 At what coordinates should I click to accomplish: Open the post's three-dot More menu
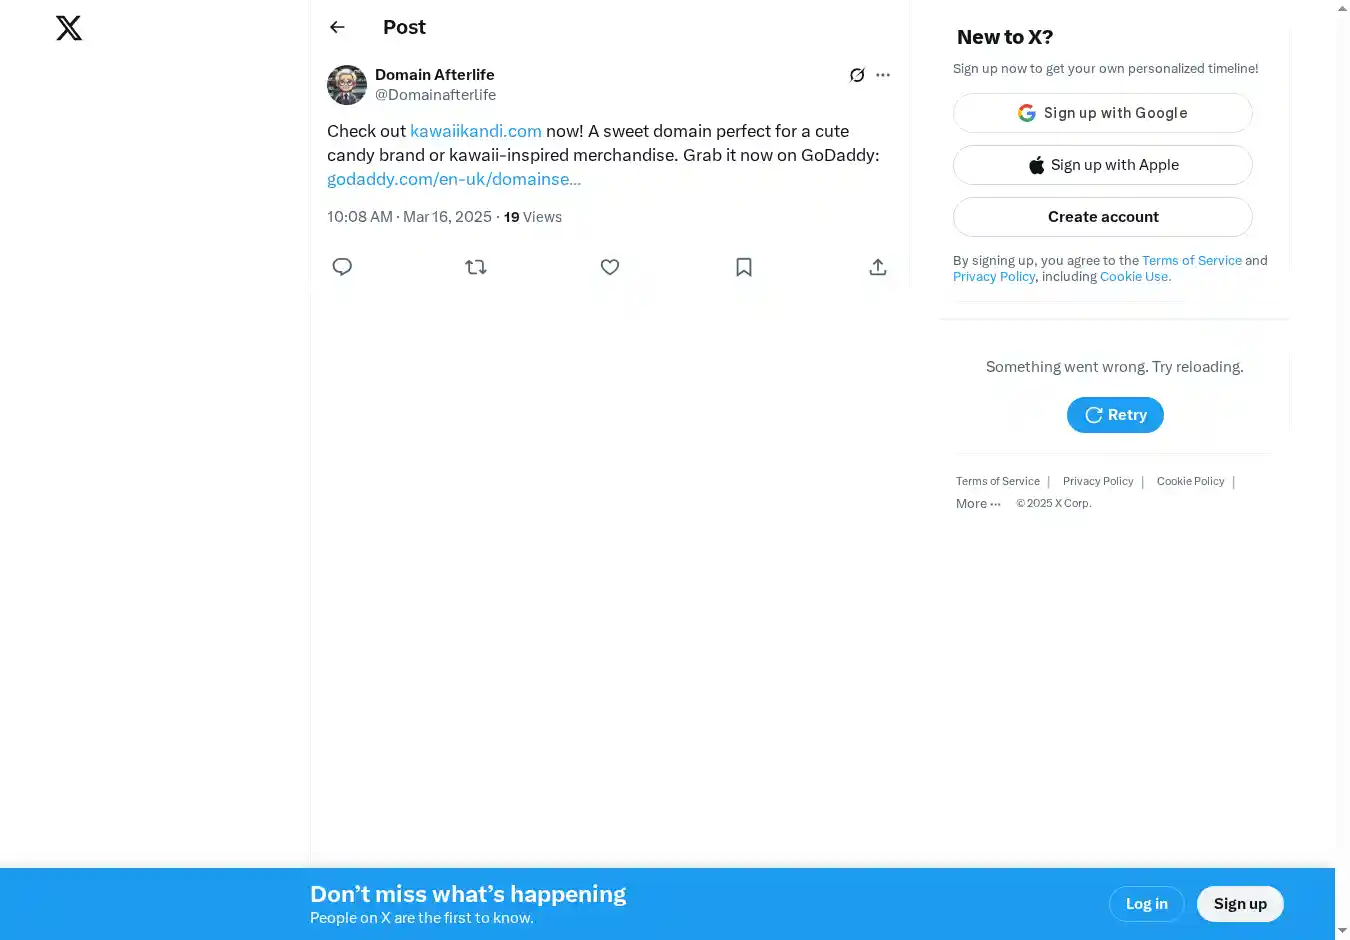(x=883, y=75)
